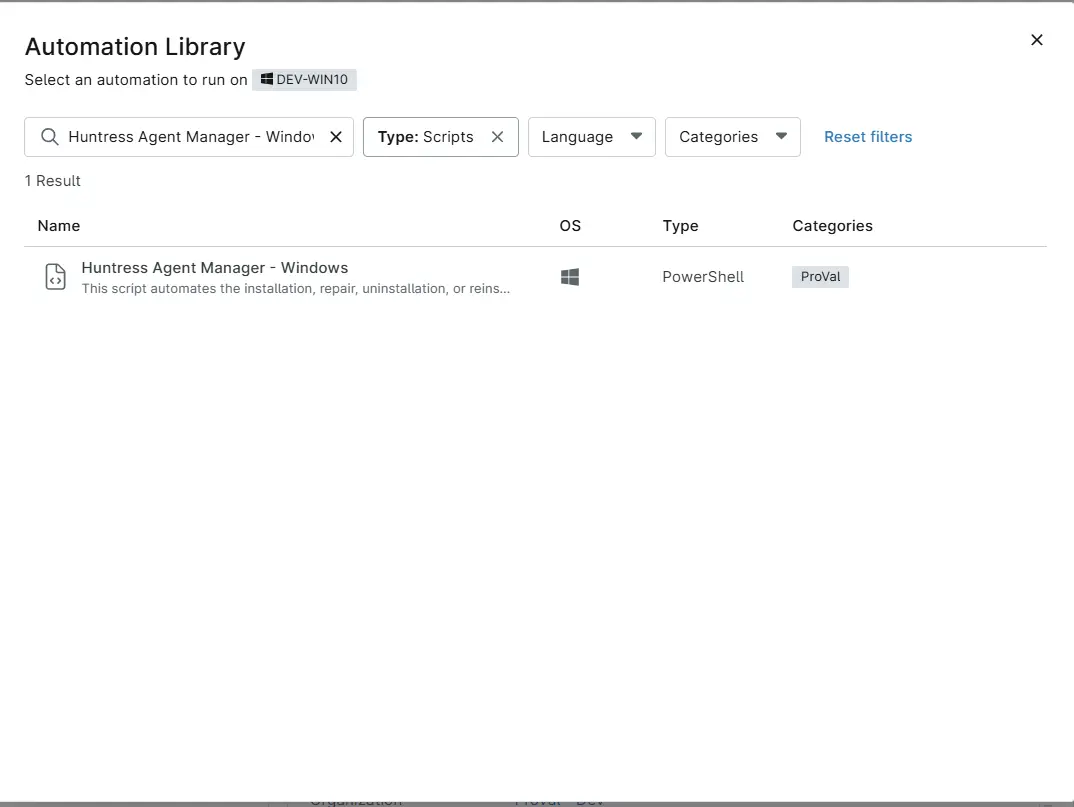The image size is (1074, 807).
Task: Close the Automation Library dialog
Action: 1036,40
